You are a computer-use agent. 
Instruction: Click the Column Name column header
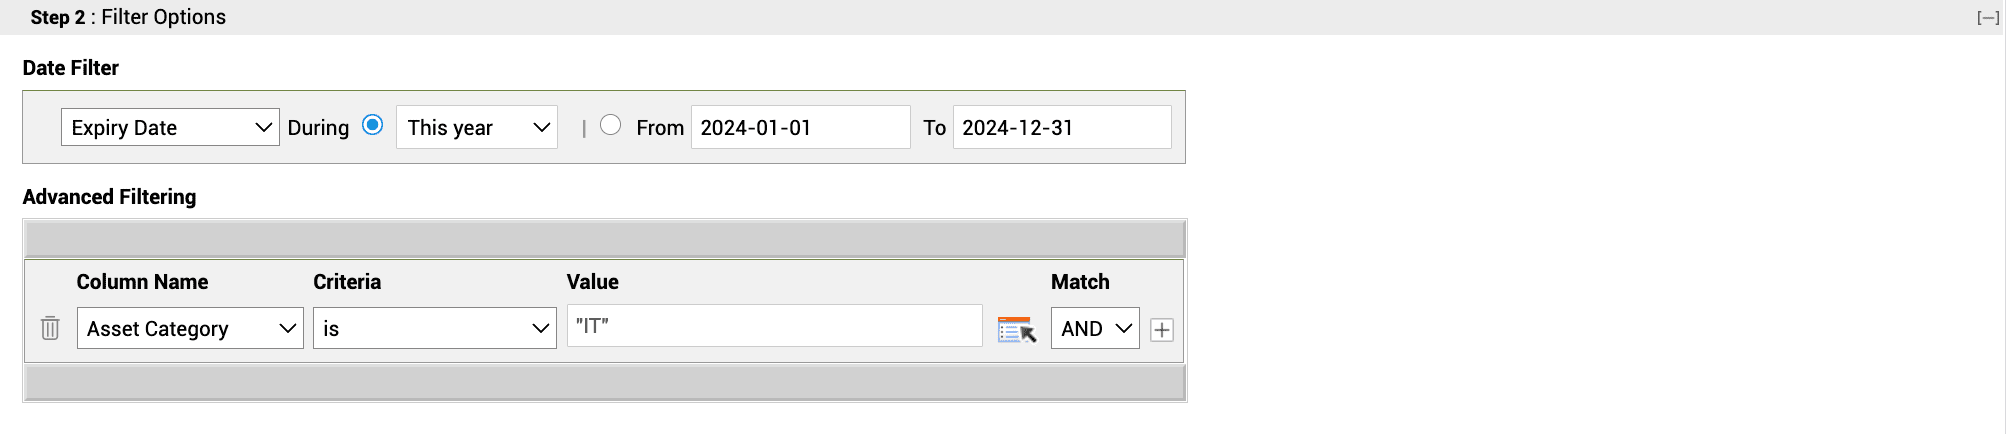[142, 282]
